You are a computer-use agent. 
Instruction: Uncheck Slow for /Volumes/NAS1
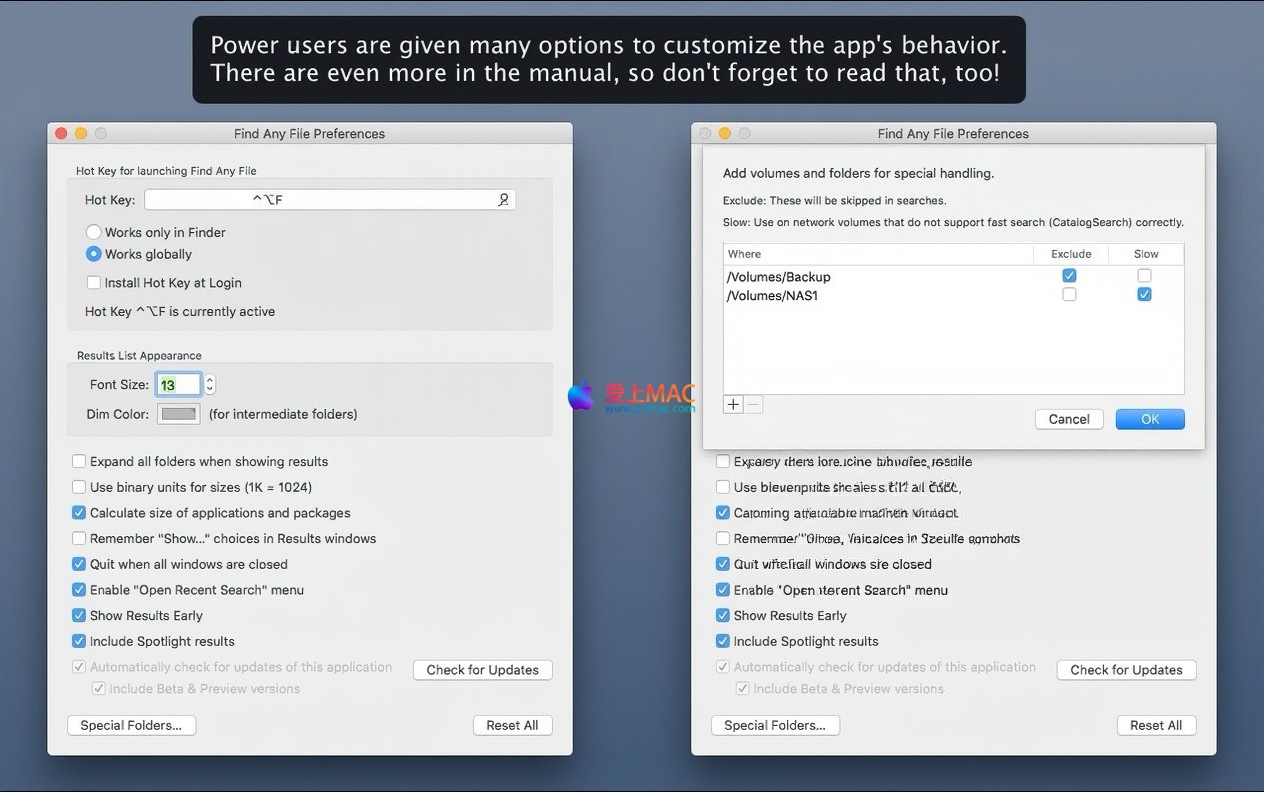pos(1144,295)
